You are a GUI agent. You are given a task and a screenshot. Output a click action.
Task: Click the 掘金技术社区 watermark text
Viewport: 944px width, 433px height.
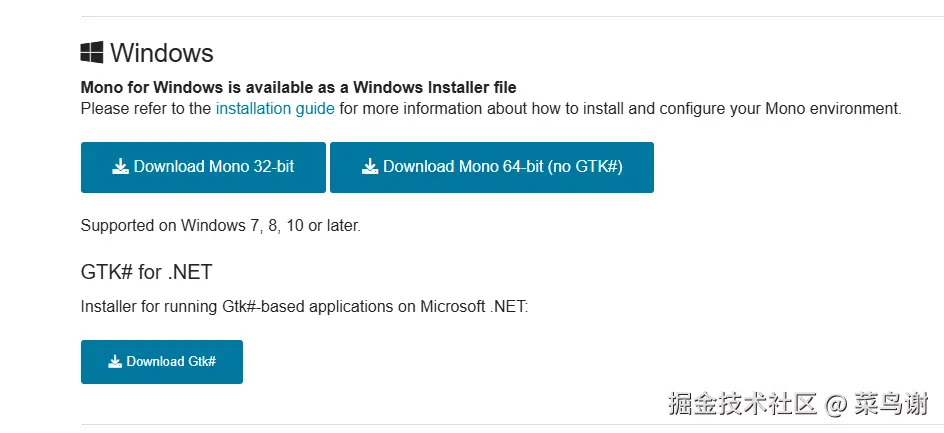coord(742,404)
